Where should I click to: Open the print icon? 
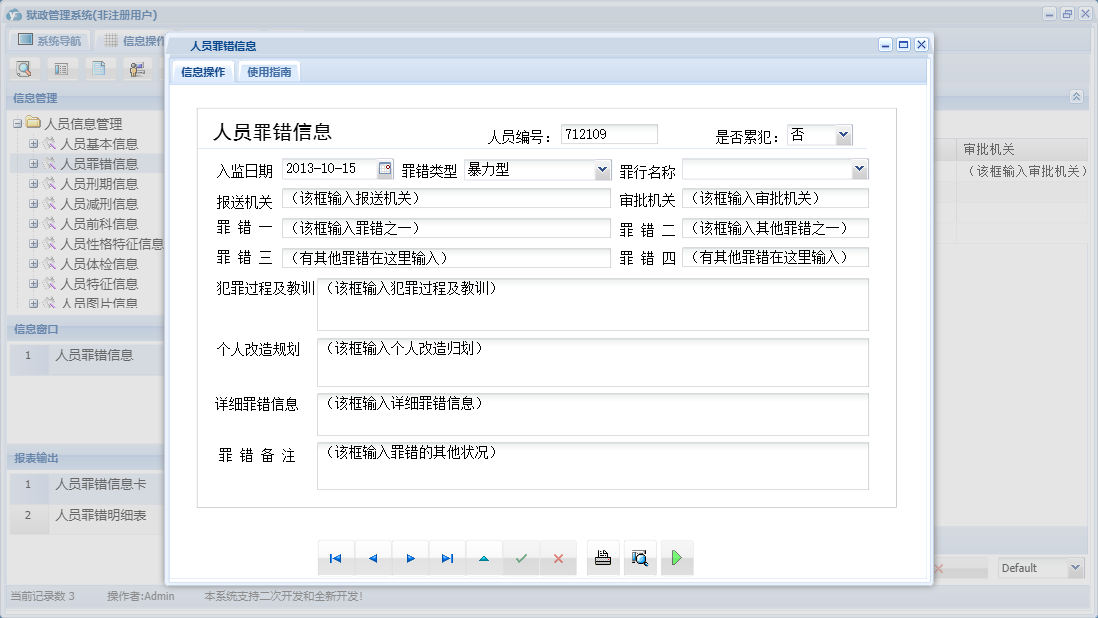(x=602, y=558)
